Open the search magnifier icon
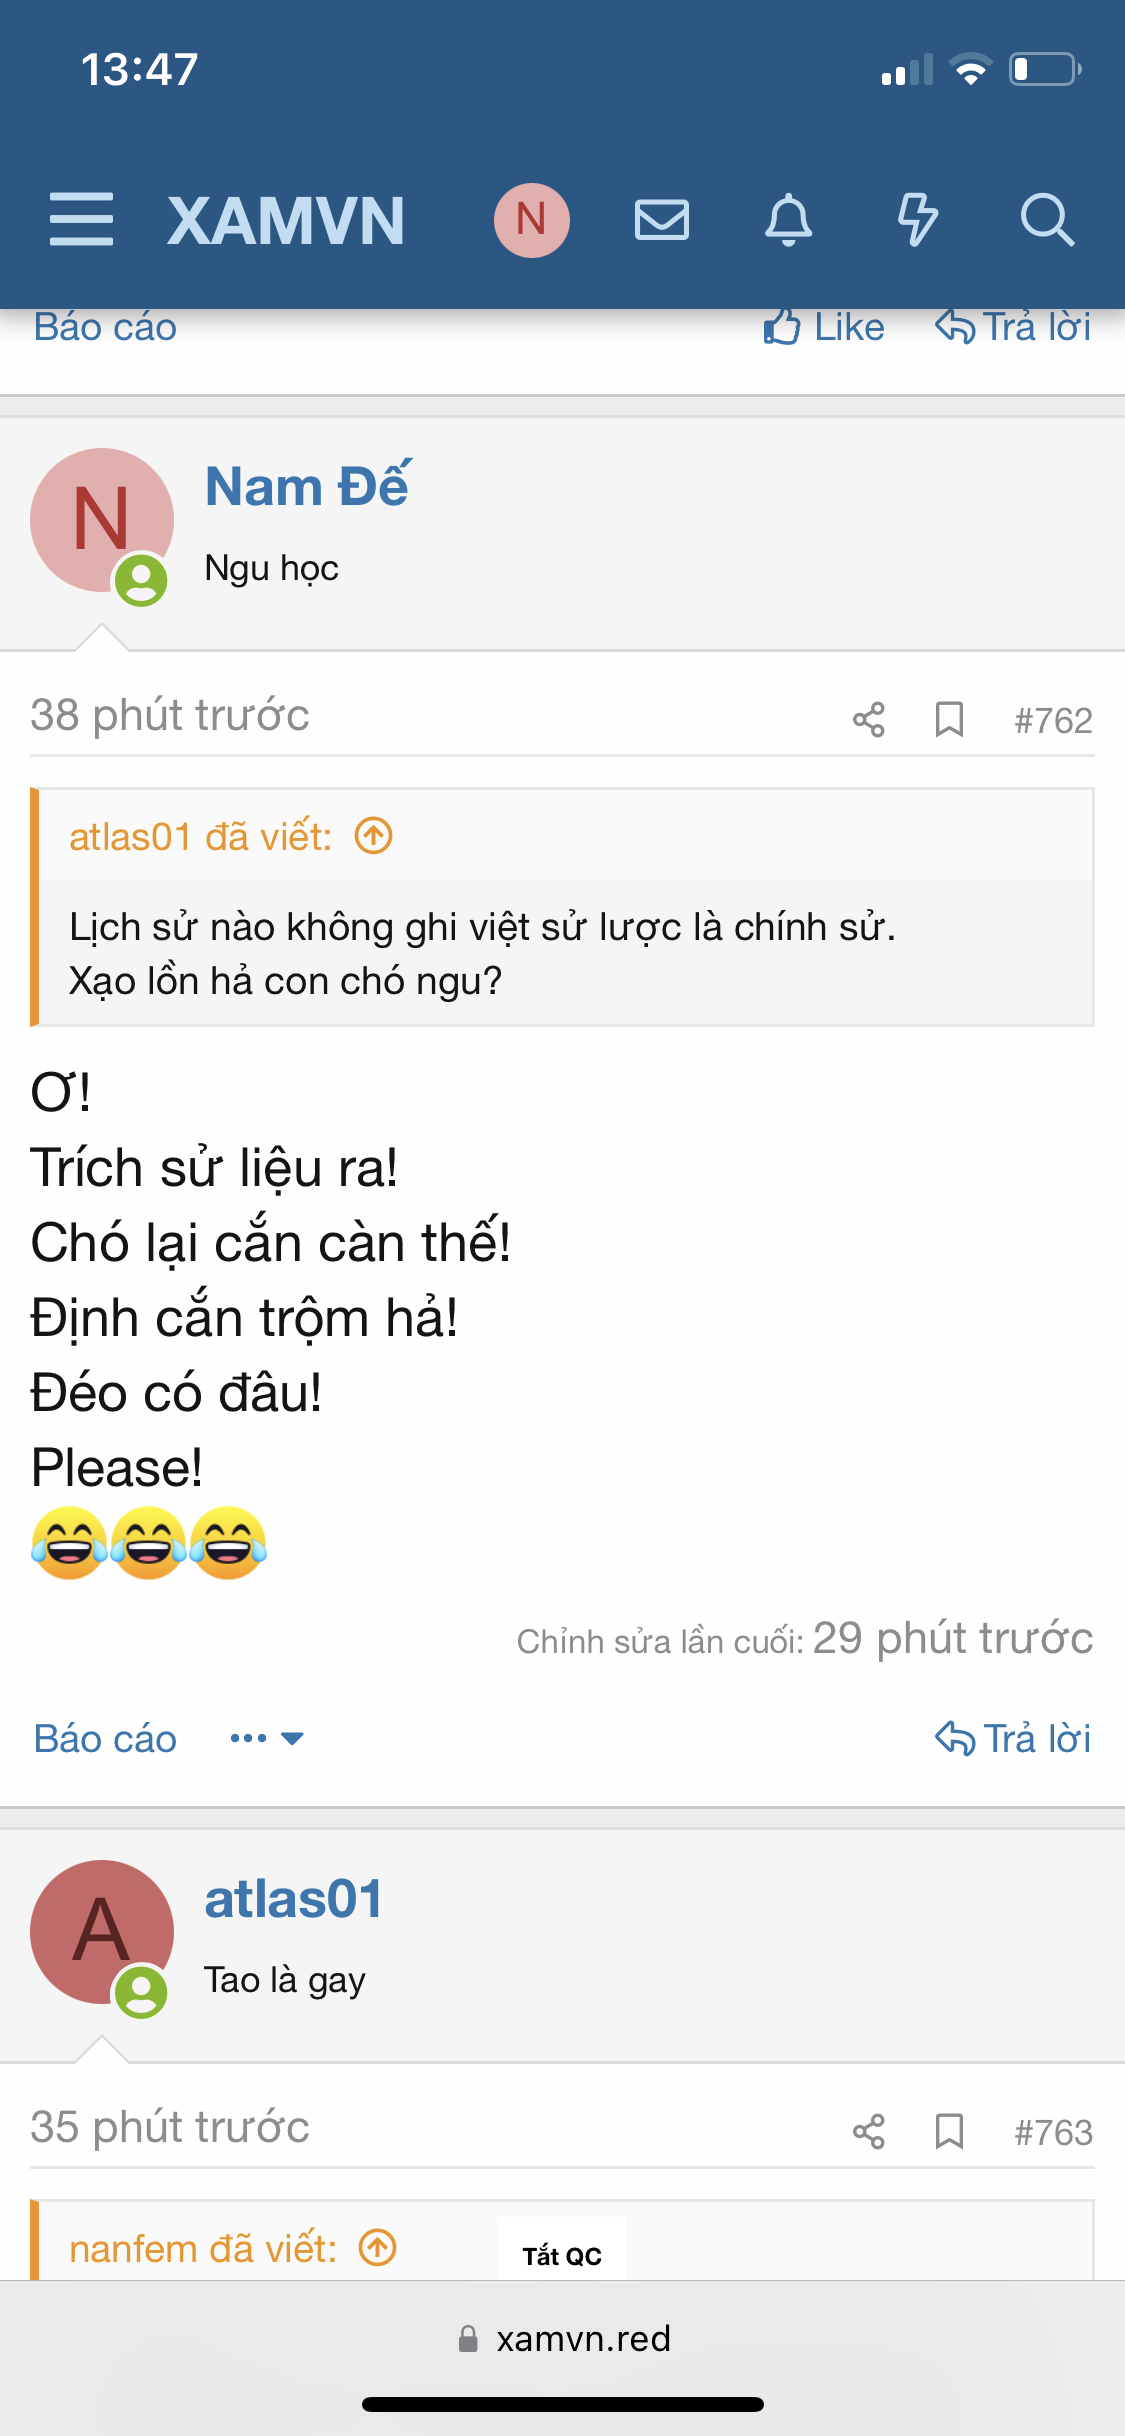The width and height of the screenshot is (1125, 2436). [1047, 220]
